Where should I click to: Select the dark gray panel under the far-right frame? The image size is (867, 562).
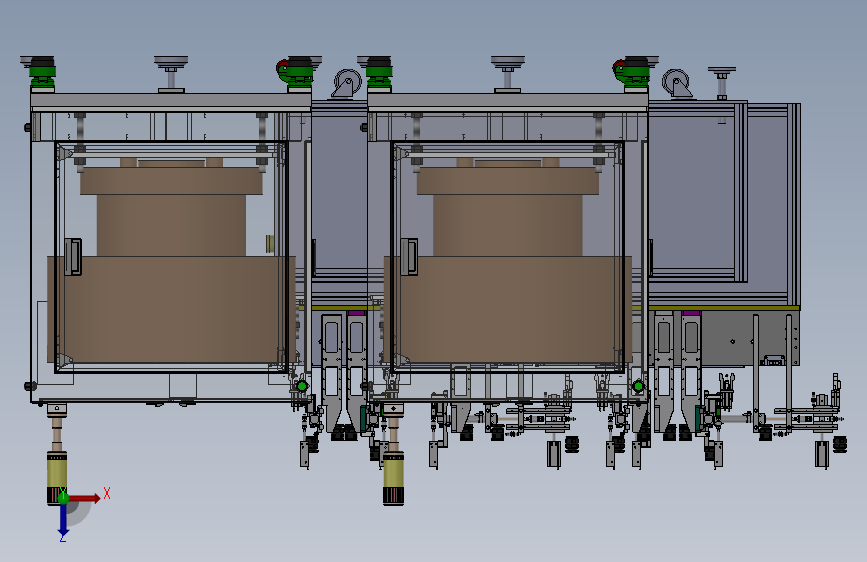(x=749, y=338)
